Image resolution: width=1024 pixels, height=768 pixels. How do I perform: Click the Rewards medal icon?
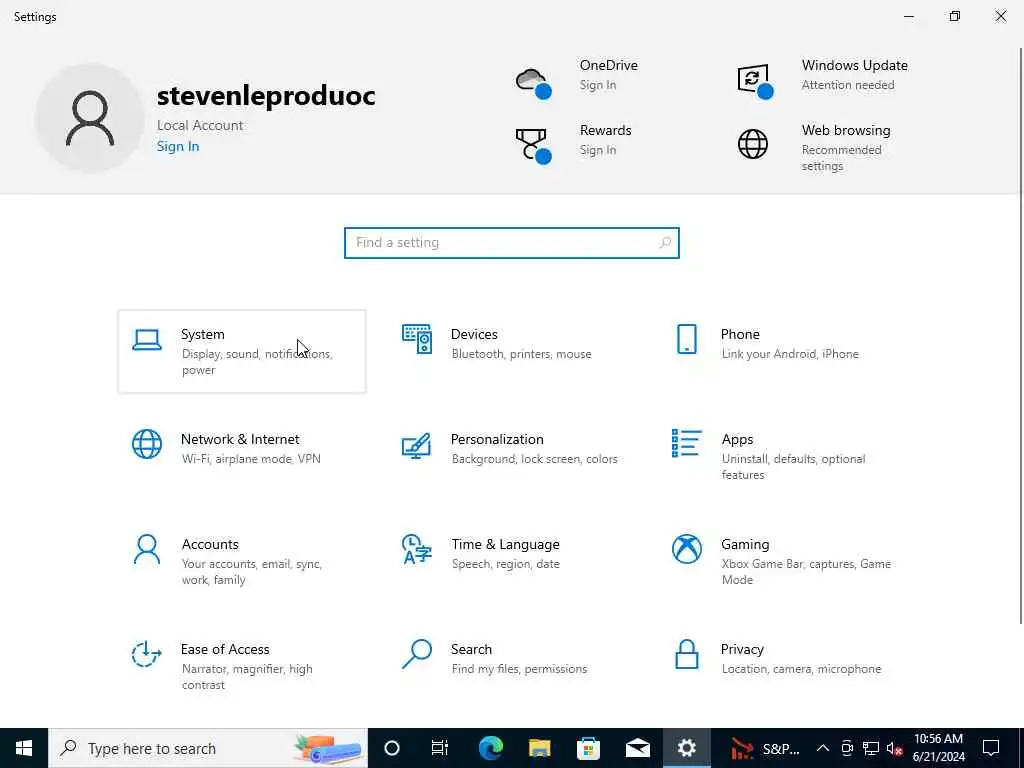pos(533,146)
